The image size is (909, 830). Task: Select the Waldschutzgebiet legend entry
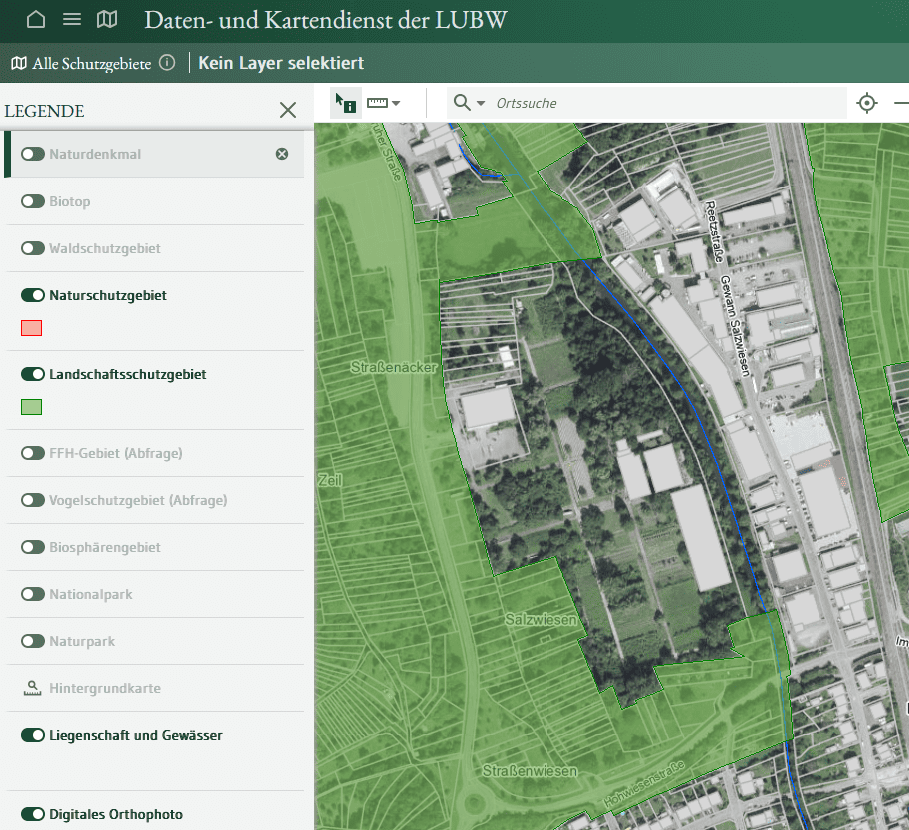tap(104, 248)
